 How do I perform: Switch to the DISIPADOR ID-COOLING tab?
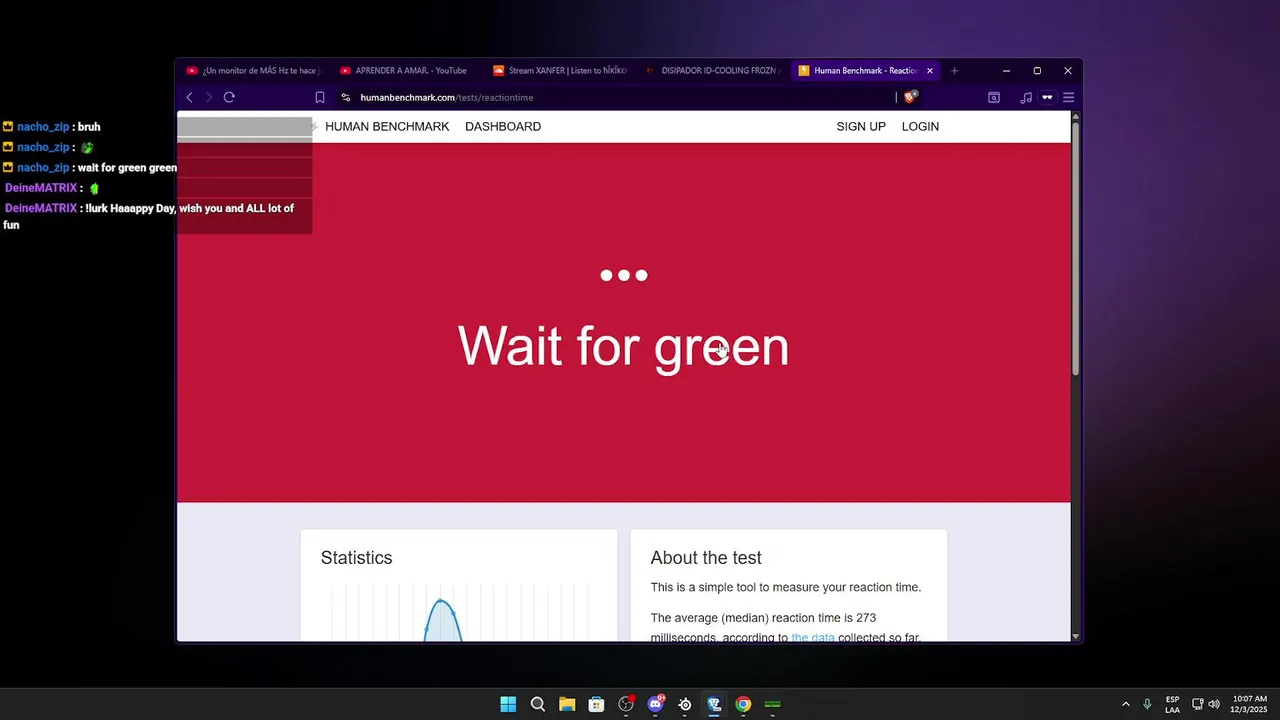[712, 71]
